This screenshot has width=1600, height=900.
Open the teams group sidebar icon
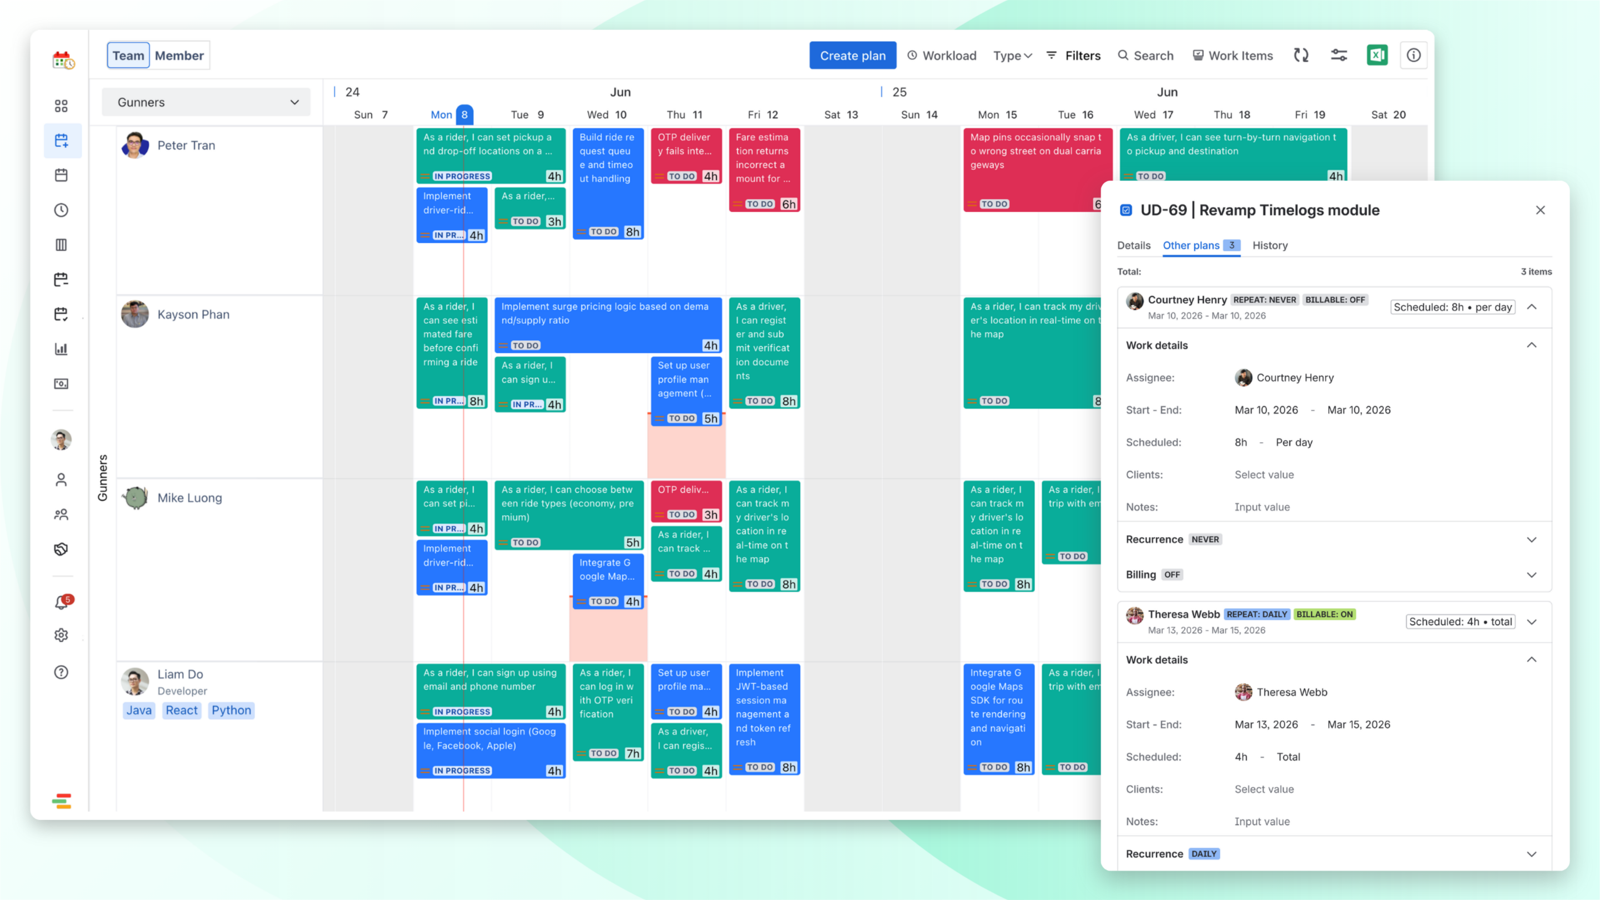61,514
